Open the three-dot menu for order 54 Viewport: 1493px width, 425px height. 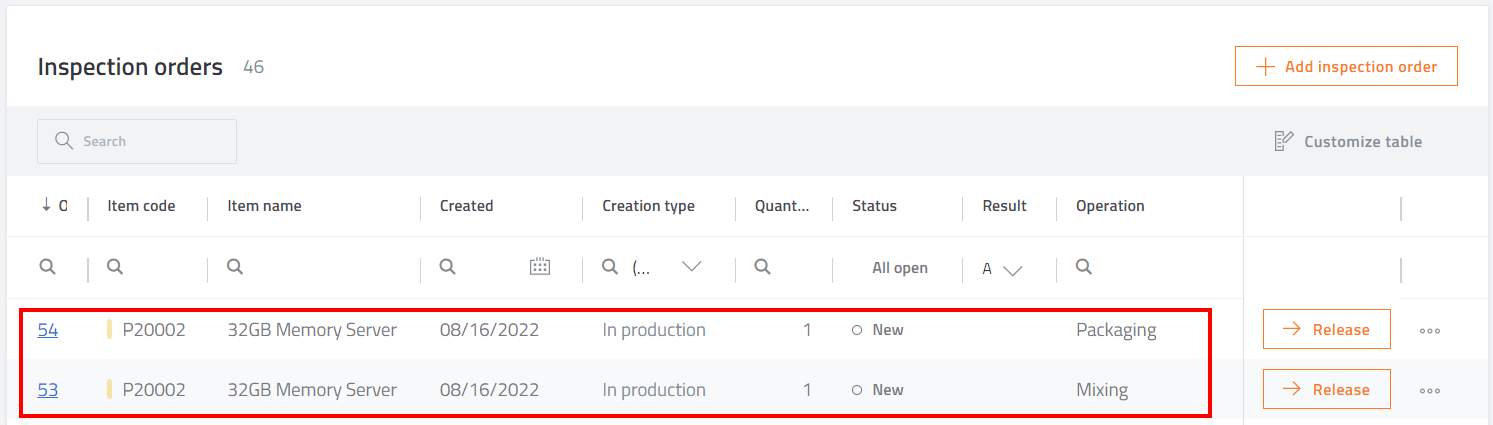(1430, 330)
